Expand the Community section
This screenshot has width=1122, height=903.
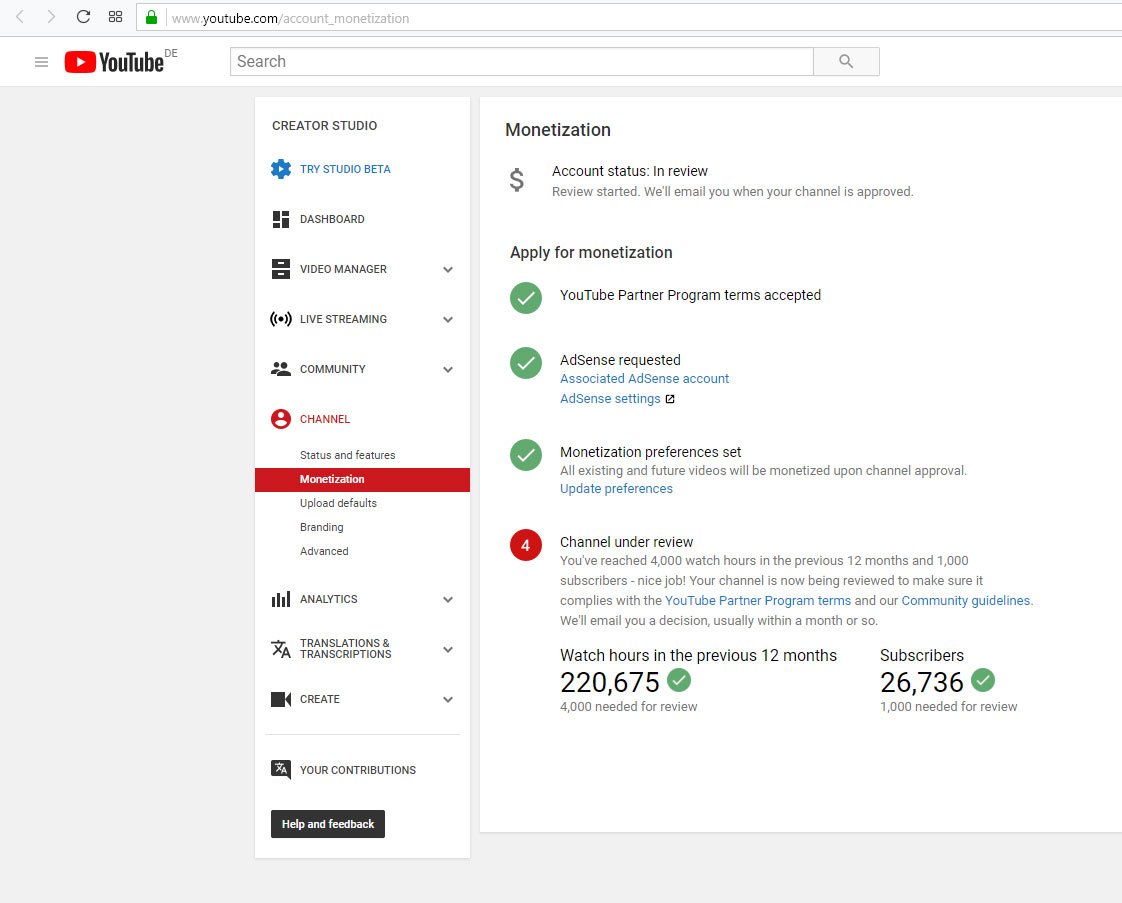[448, 370]
